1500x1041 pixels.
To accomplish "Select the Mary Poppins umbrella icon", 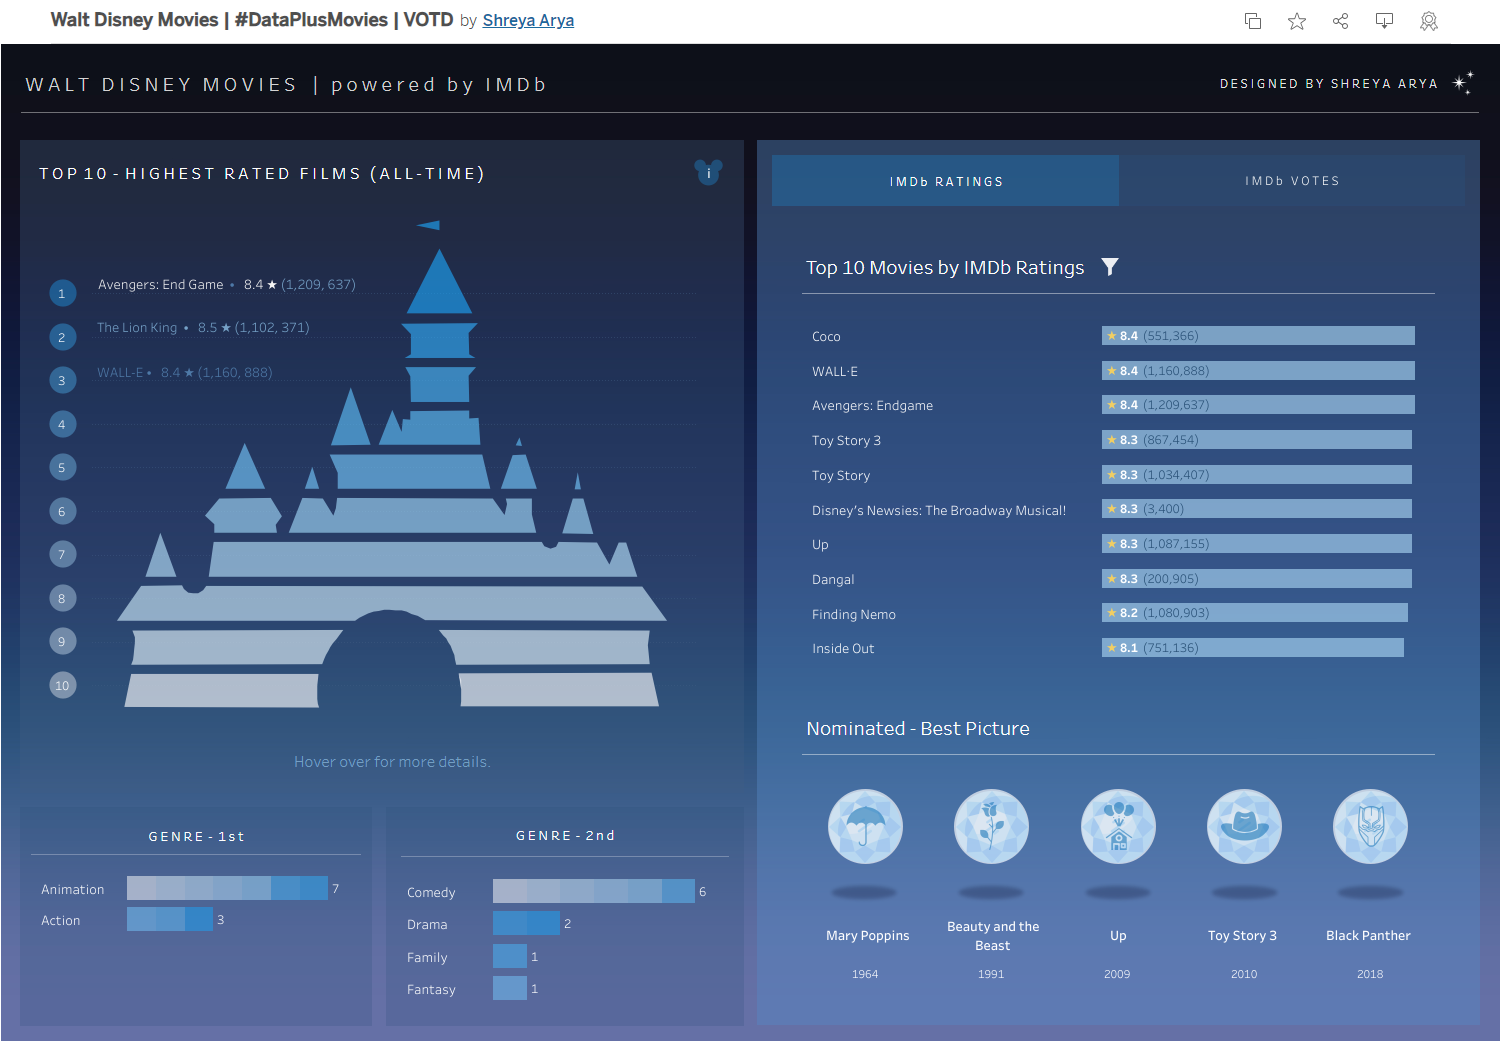I will click(x=865, y=827).
